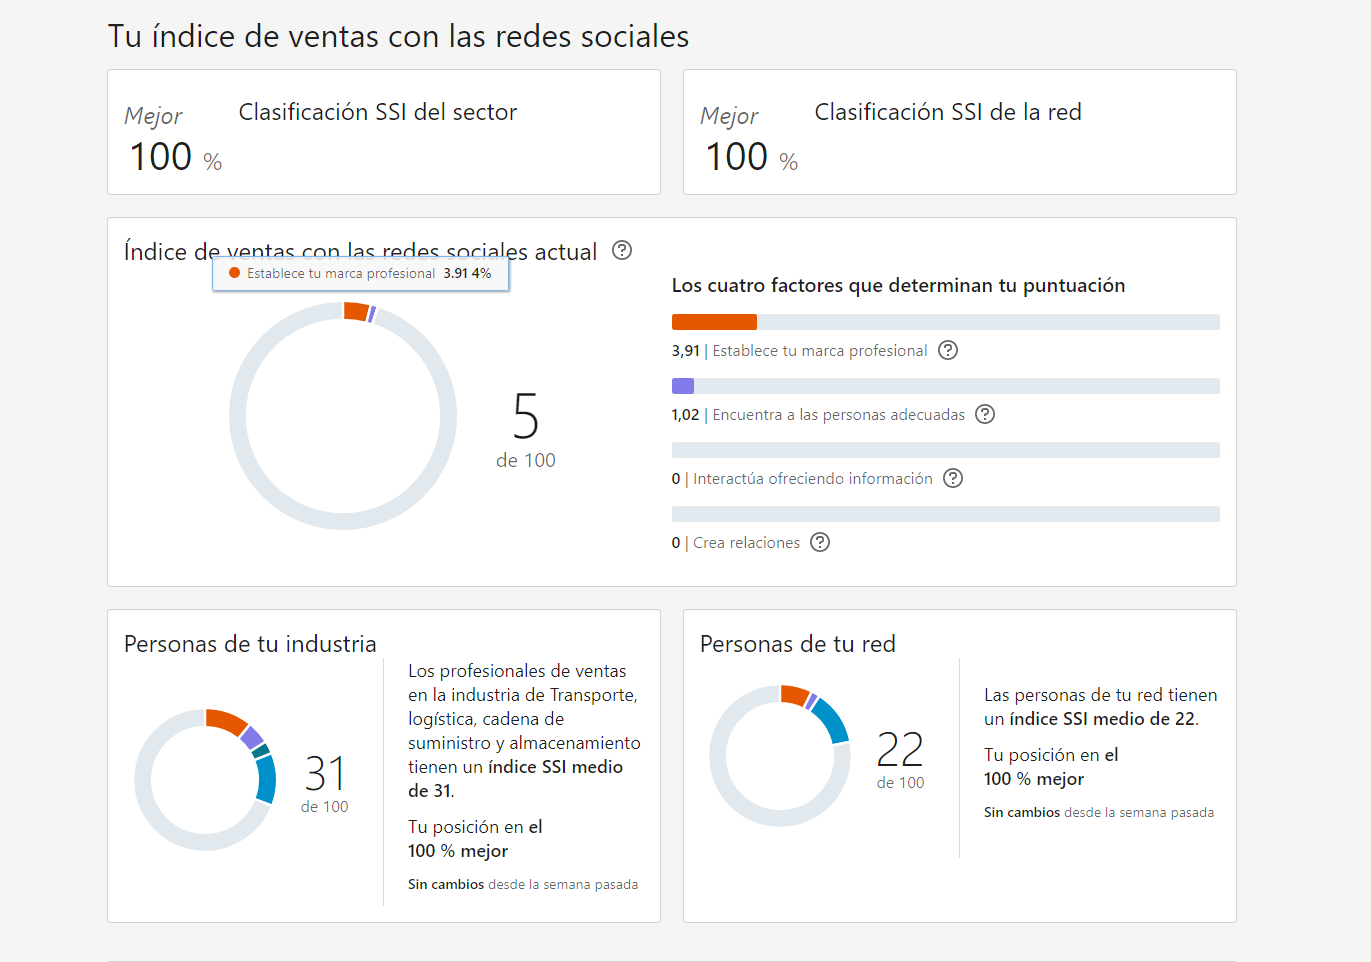
Task: Open help icon for Establece tu marca profesional
Action: (948, 350)
